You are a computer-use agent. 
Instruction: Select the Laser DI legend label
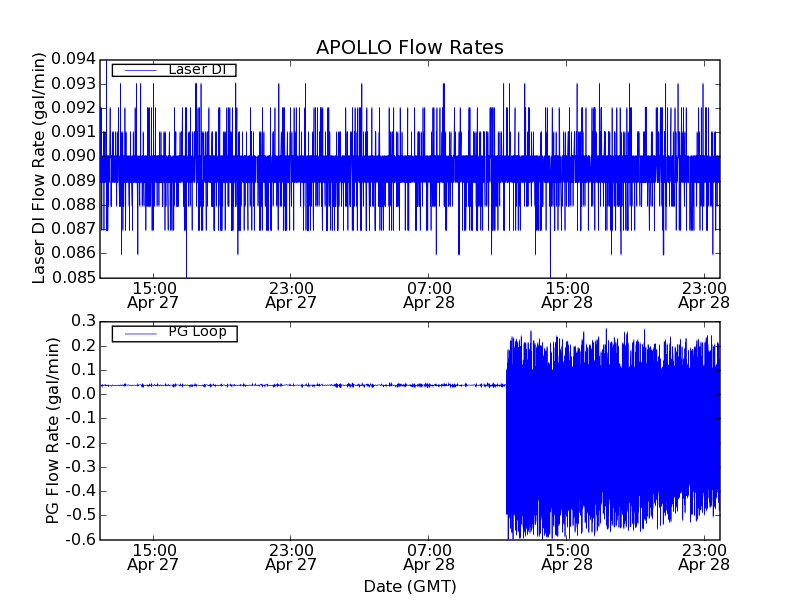[195, 69]
